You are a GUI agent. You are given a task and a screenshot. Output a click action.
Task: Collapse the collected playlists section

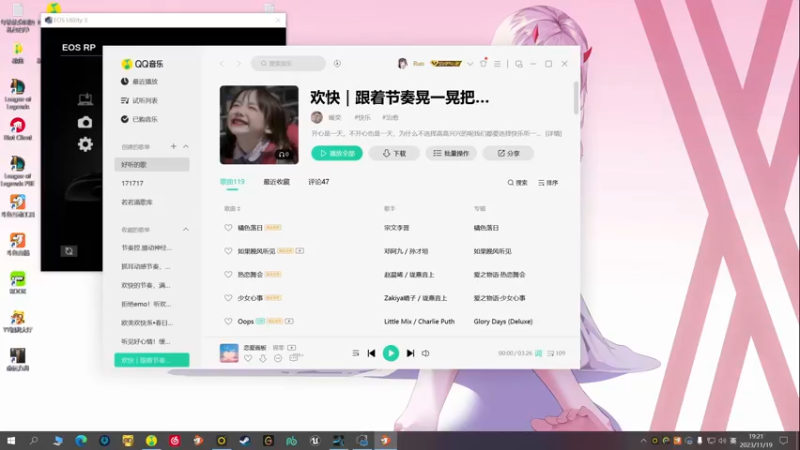(x=186, y=230)
